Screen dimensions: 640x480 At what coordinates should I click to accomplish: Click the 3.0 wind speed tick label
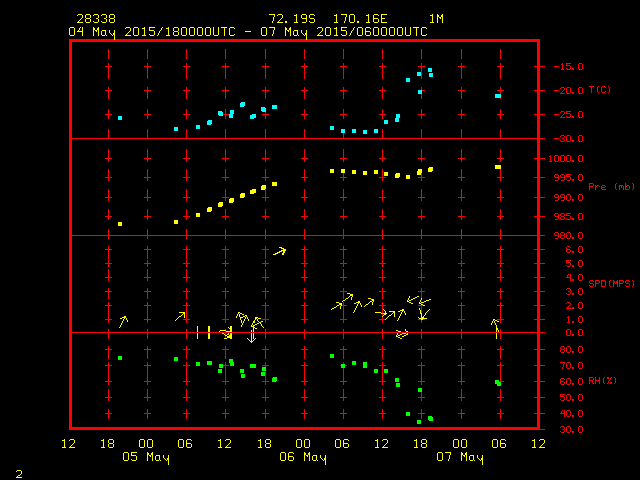(574, 292)
